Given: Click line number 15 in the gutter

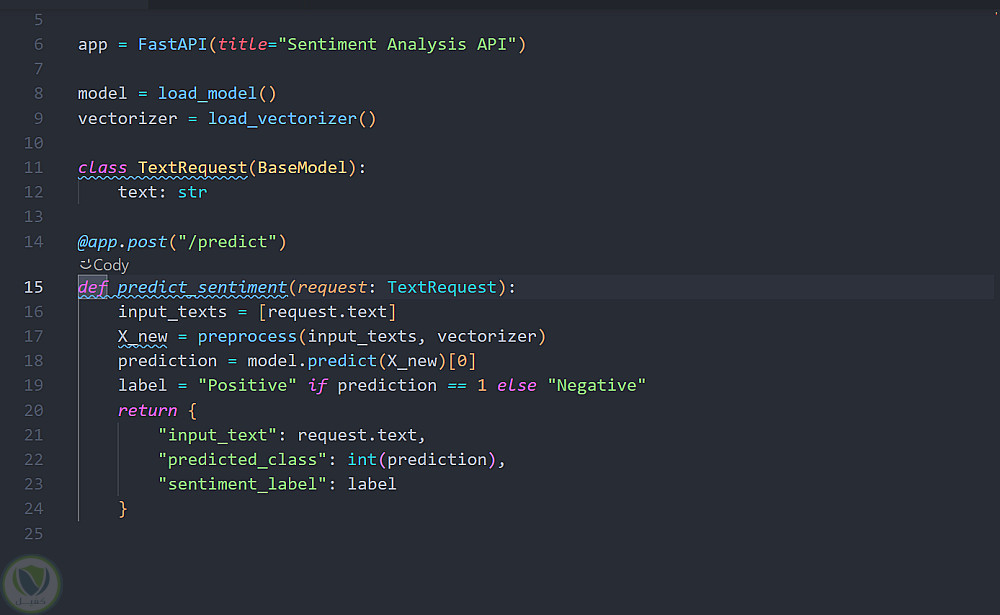Looking at the screenshot, I should [x=33, y=287].
